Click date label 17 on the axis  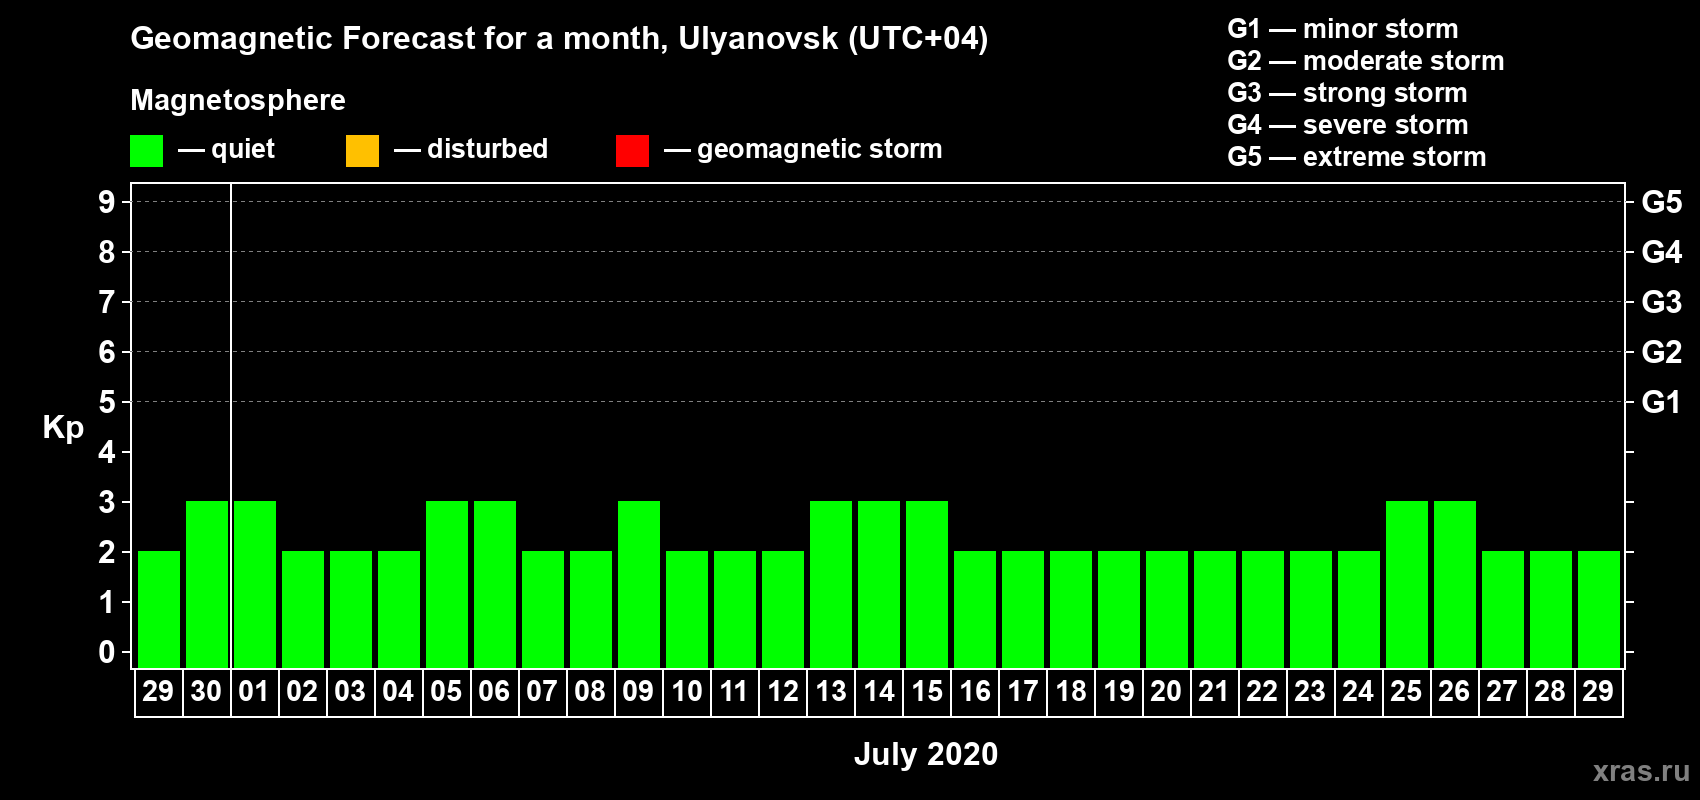point(1022,691)
